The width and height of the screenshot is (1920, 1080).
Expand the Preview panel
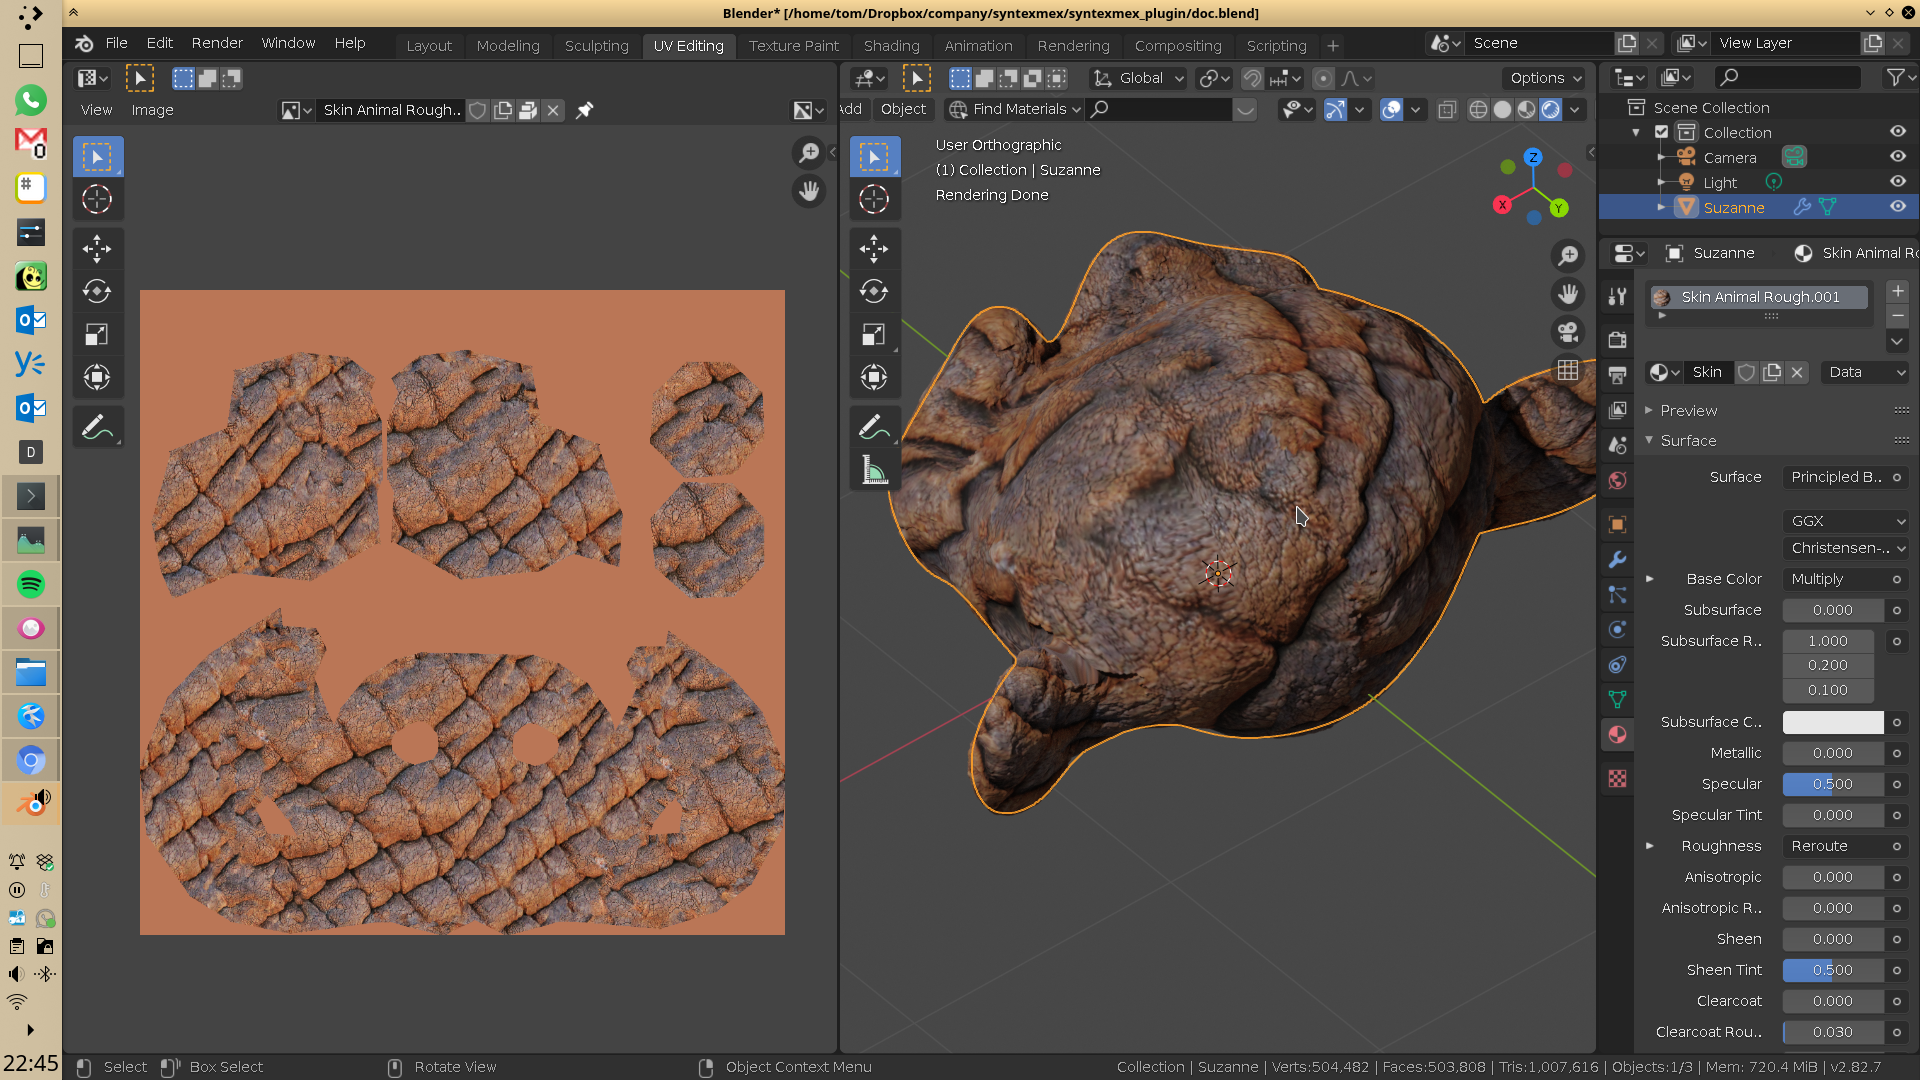click(1688, 410)
